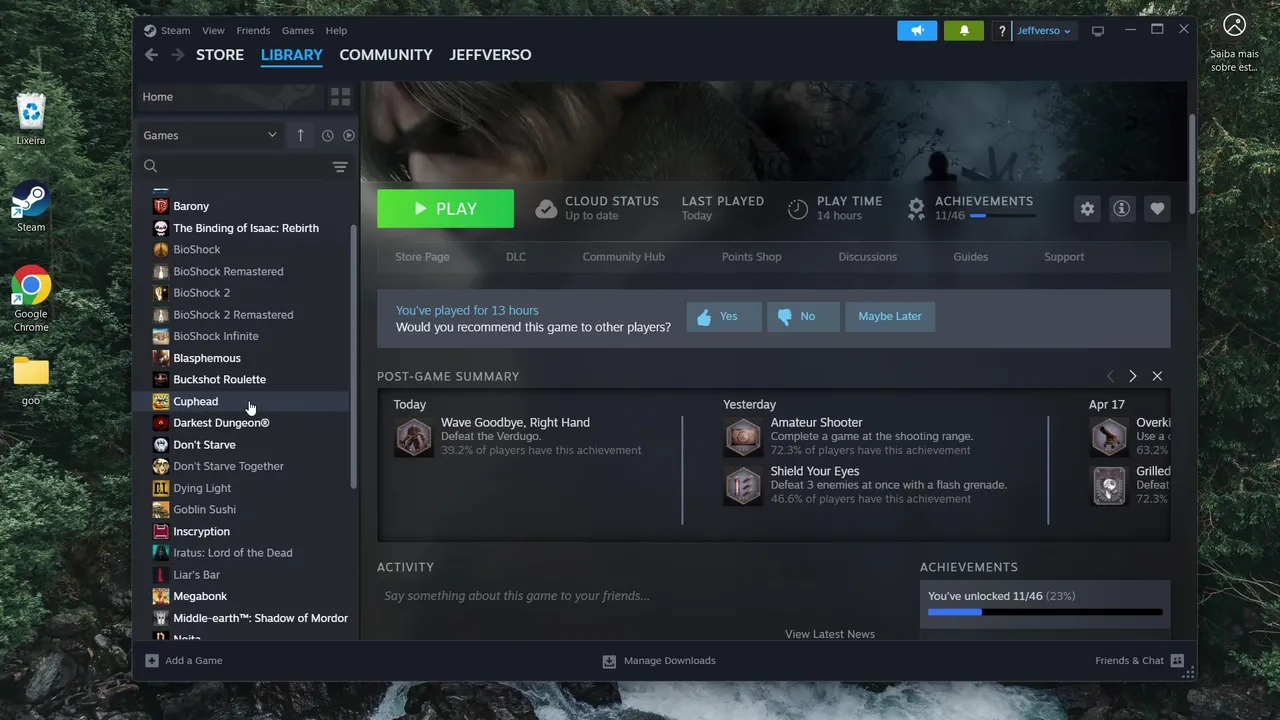Go to next post-game summary page
Screen dimensions: 1280x720
1133,376
